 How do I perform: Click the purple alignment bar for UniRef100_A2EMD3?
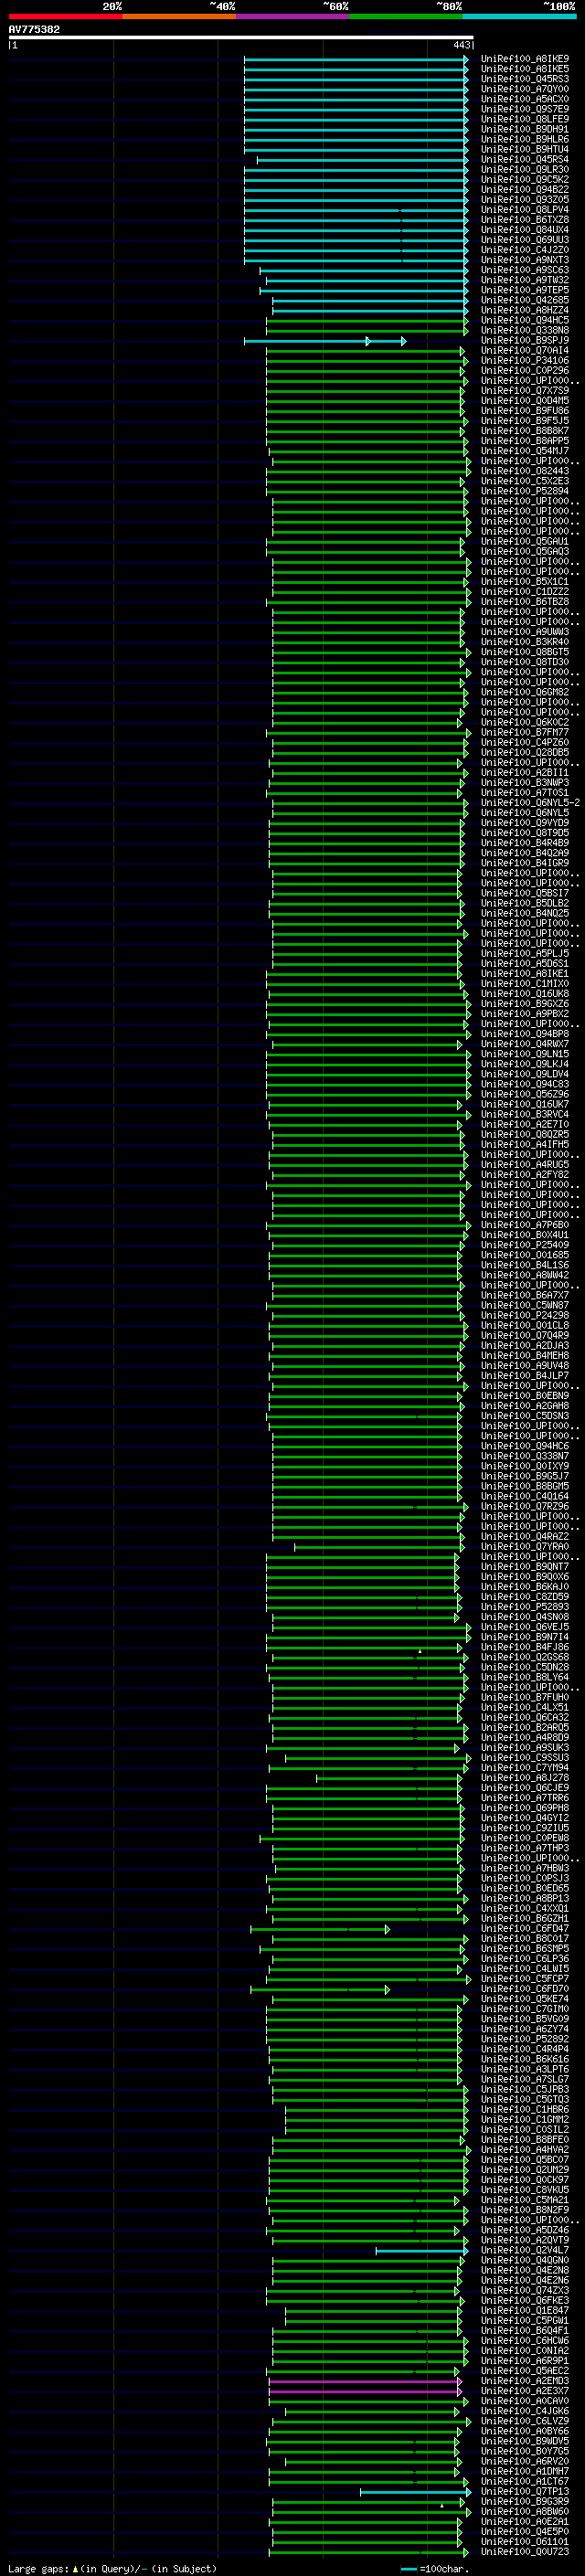[365, 2381]
